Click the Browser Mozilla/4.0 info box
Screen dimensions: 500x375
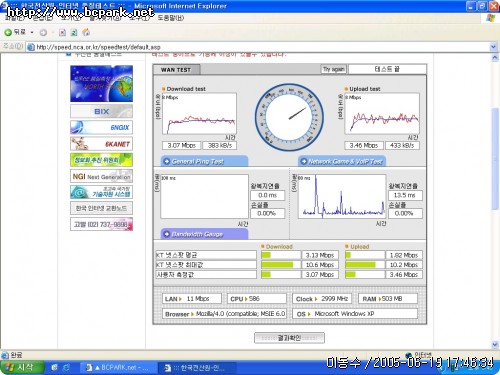(224, 314)
